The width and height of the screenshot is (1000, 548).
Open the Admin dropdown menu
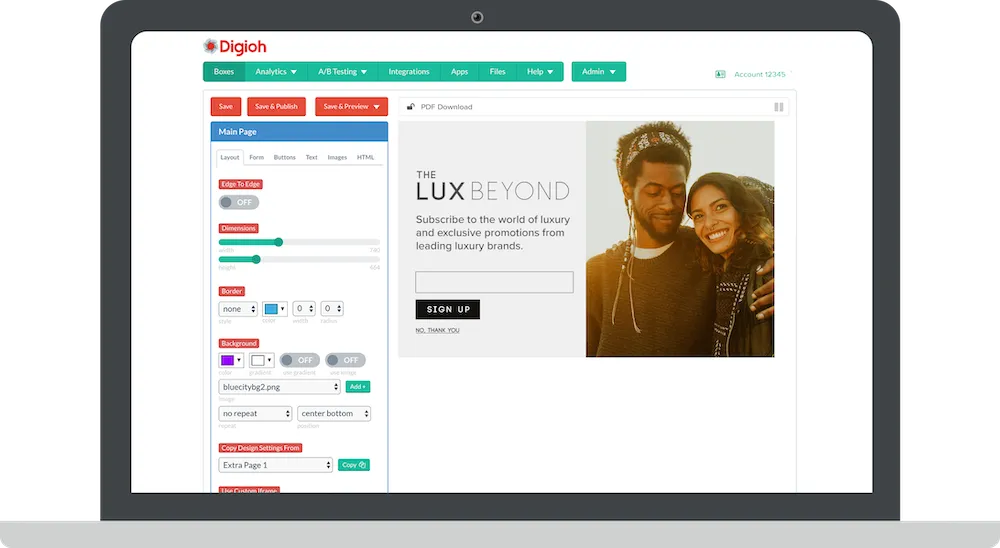tap(599, 71)
